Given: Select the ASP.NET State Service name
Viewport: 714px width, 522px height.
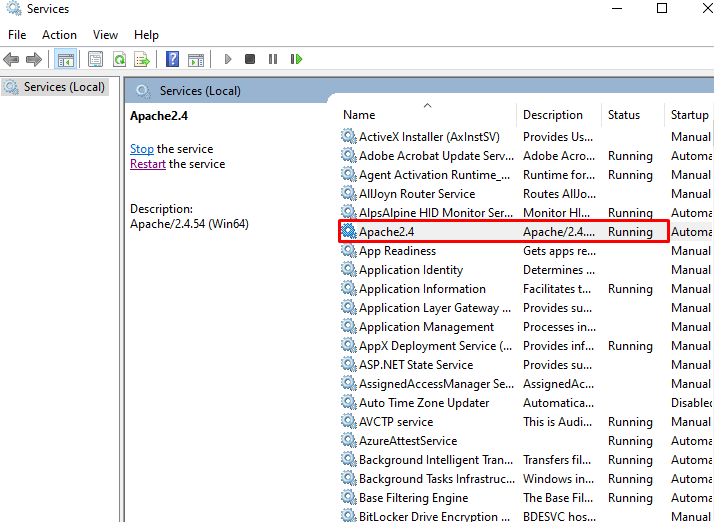Looking at the screenshot, I should [416, 365].
